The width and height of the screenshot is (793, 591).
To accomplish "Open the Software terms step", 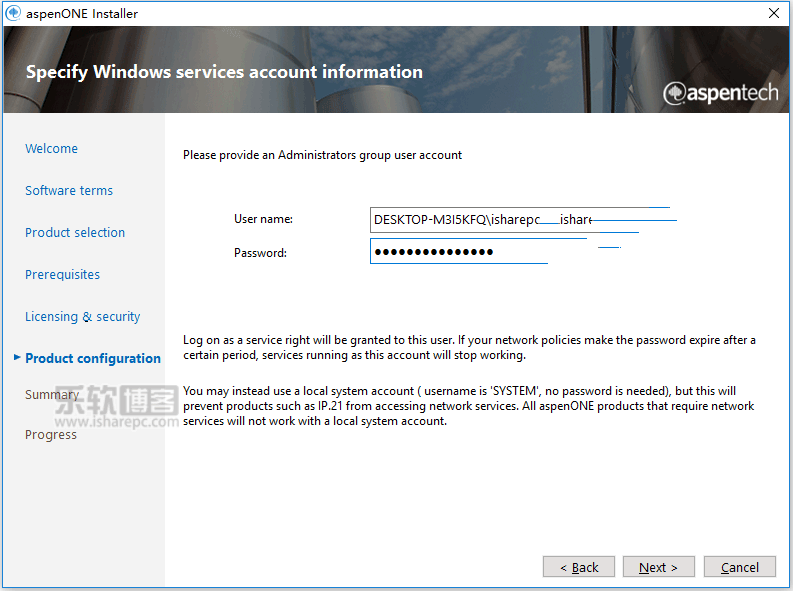I will coord(69,191).
